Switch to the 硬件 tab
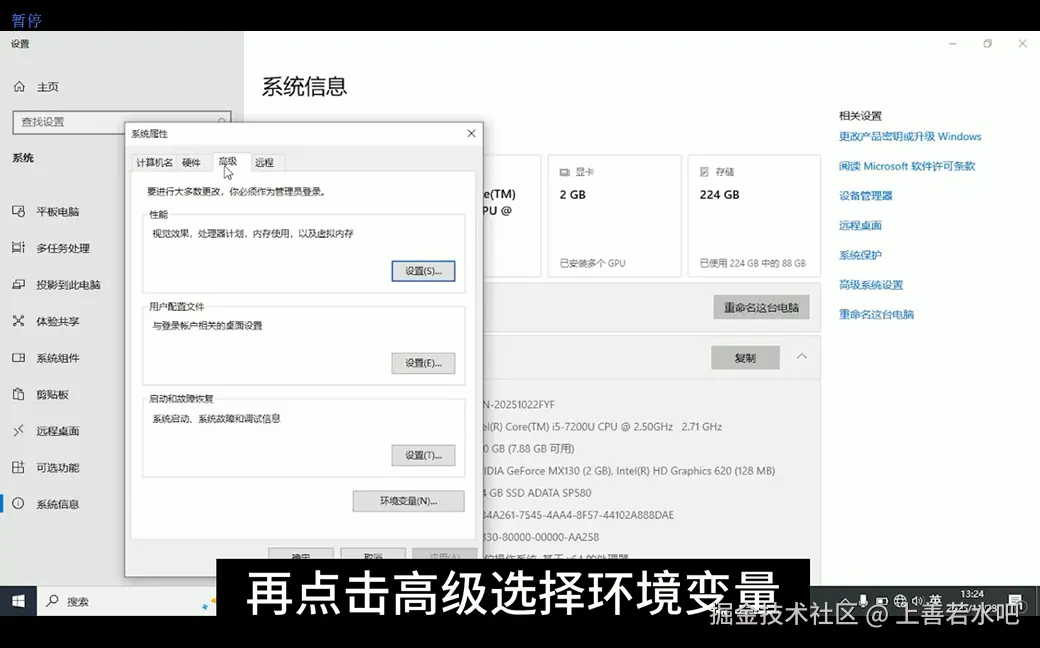The image size is (1040, 648). pyautogui.click(x=192, y=162)
